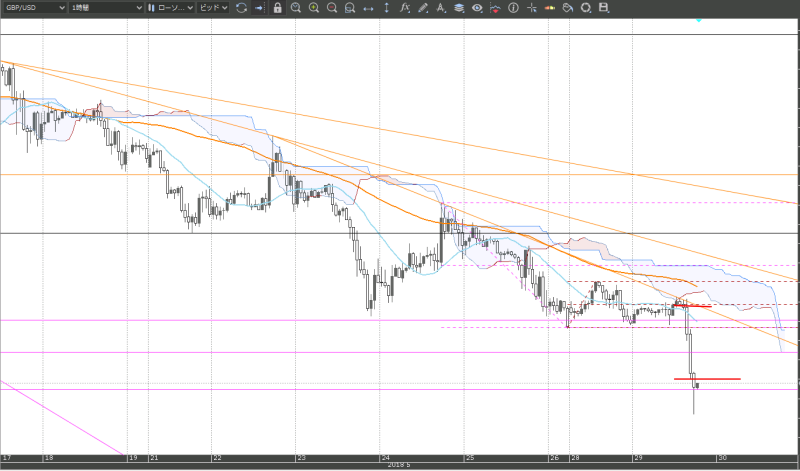Open the camera shutter screenshot icon
This screenshot has width=800, height=471.
click(586, 8)
